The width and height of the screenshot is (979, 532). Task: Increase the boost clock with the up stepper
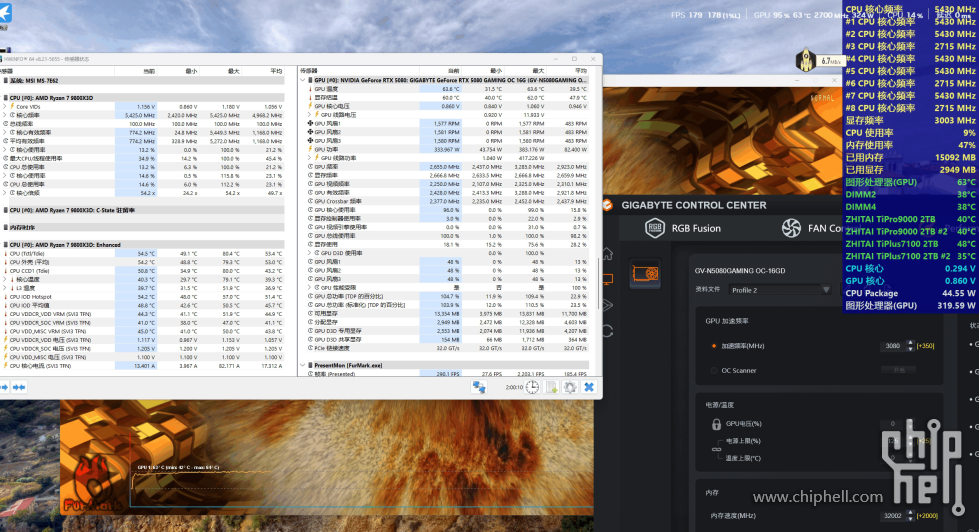[x=910, y=343]
